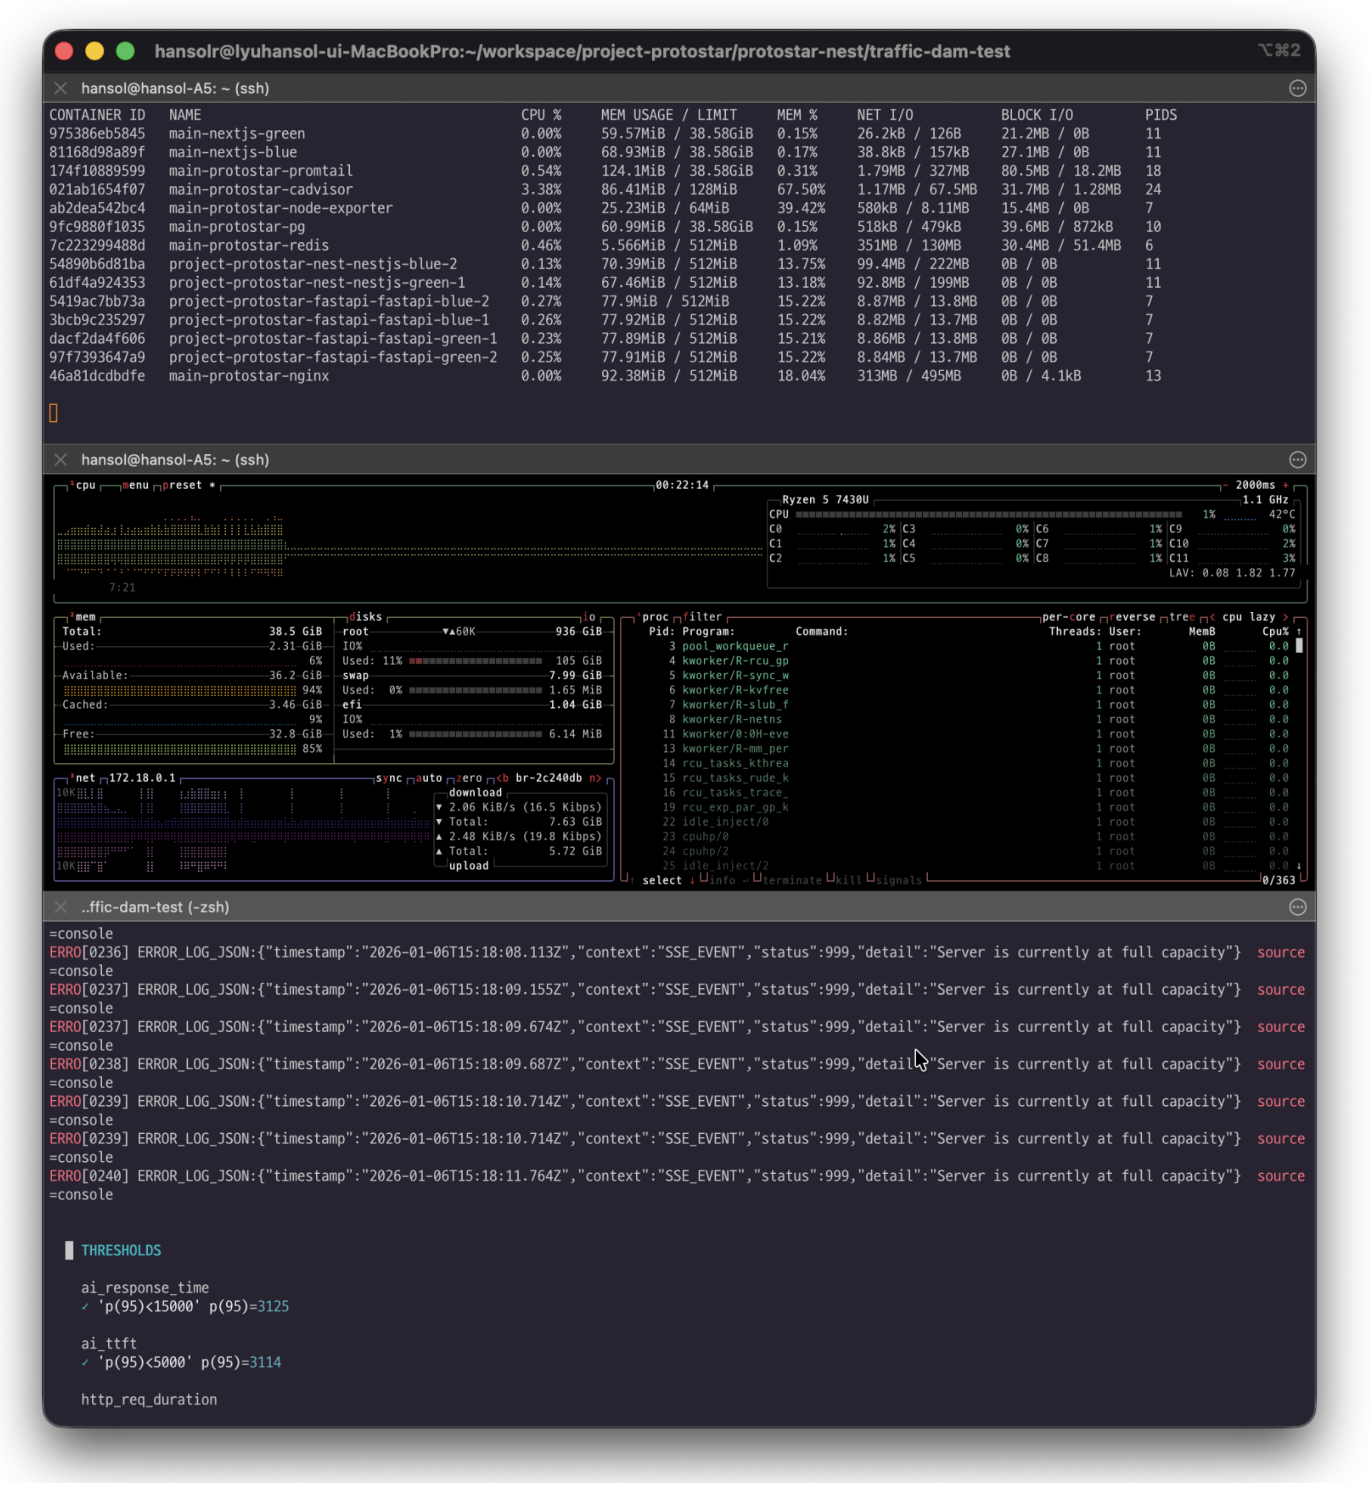Toggle tree view in process list
Screen dimensions: 1370x1486
[1182, 617]
